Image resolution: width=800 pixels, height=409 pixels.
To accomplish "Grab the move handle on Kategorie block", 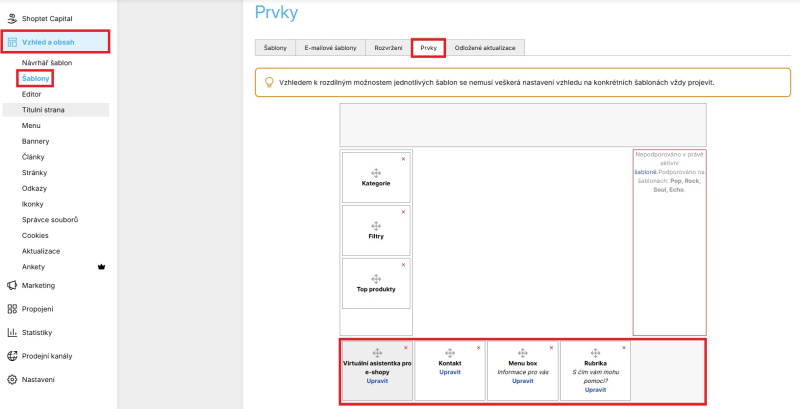I will (376, 173).
